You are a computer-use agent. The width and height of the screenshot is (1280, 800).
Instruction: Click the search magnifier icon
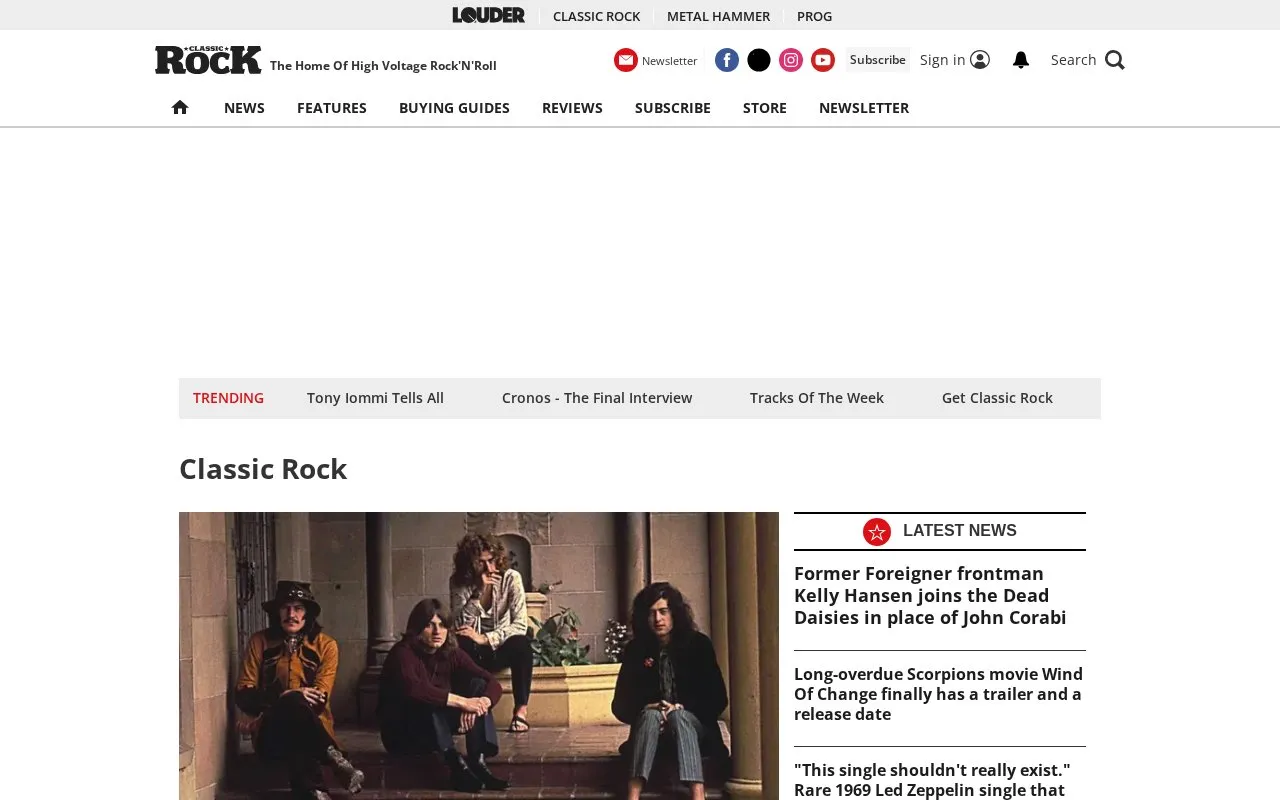click(x=1115, y=60)
